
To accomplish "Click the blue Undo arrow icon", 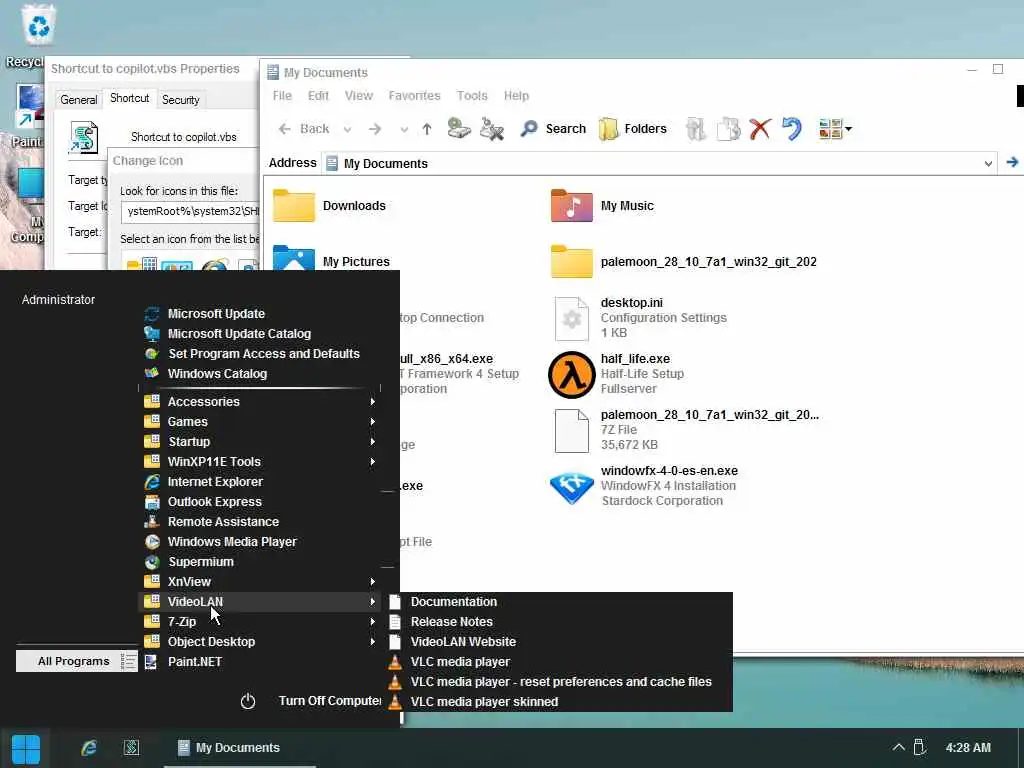I will [x=792, y=129].
